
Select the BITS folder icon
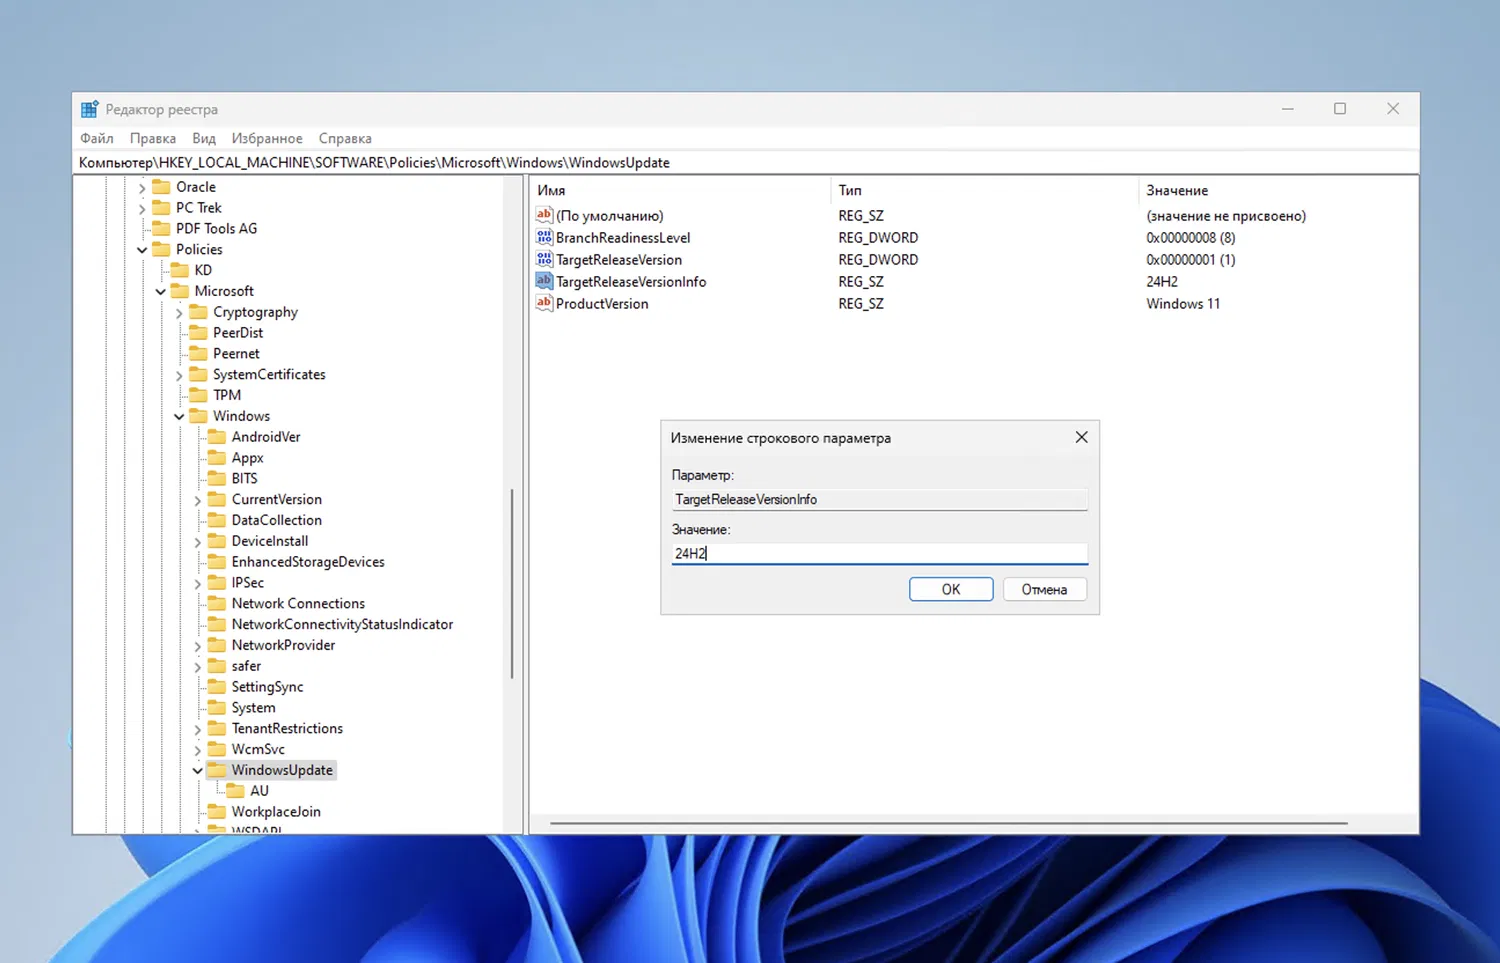coord(217,479)
